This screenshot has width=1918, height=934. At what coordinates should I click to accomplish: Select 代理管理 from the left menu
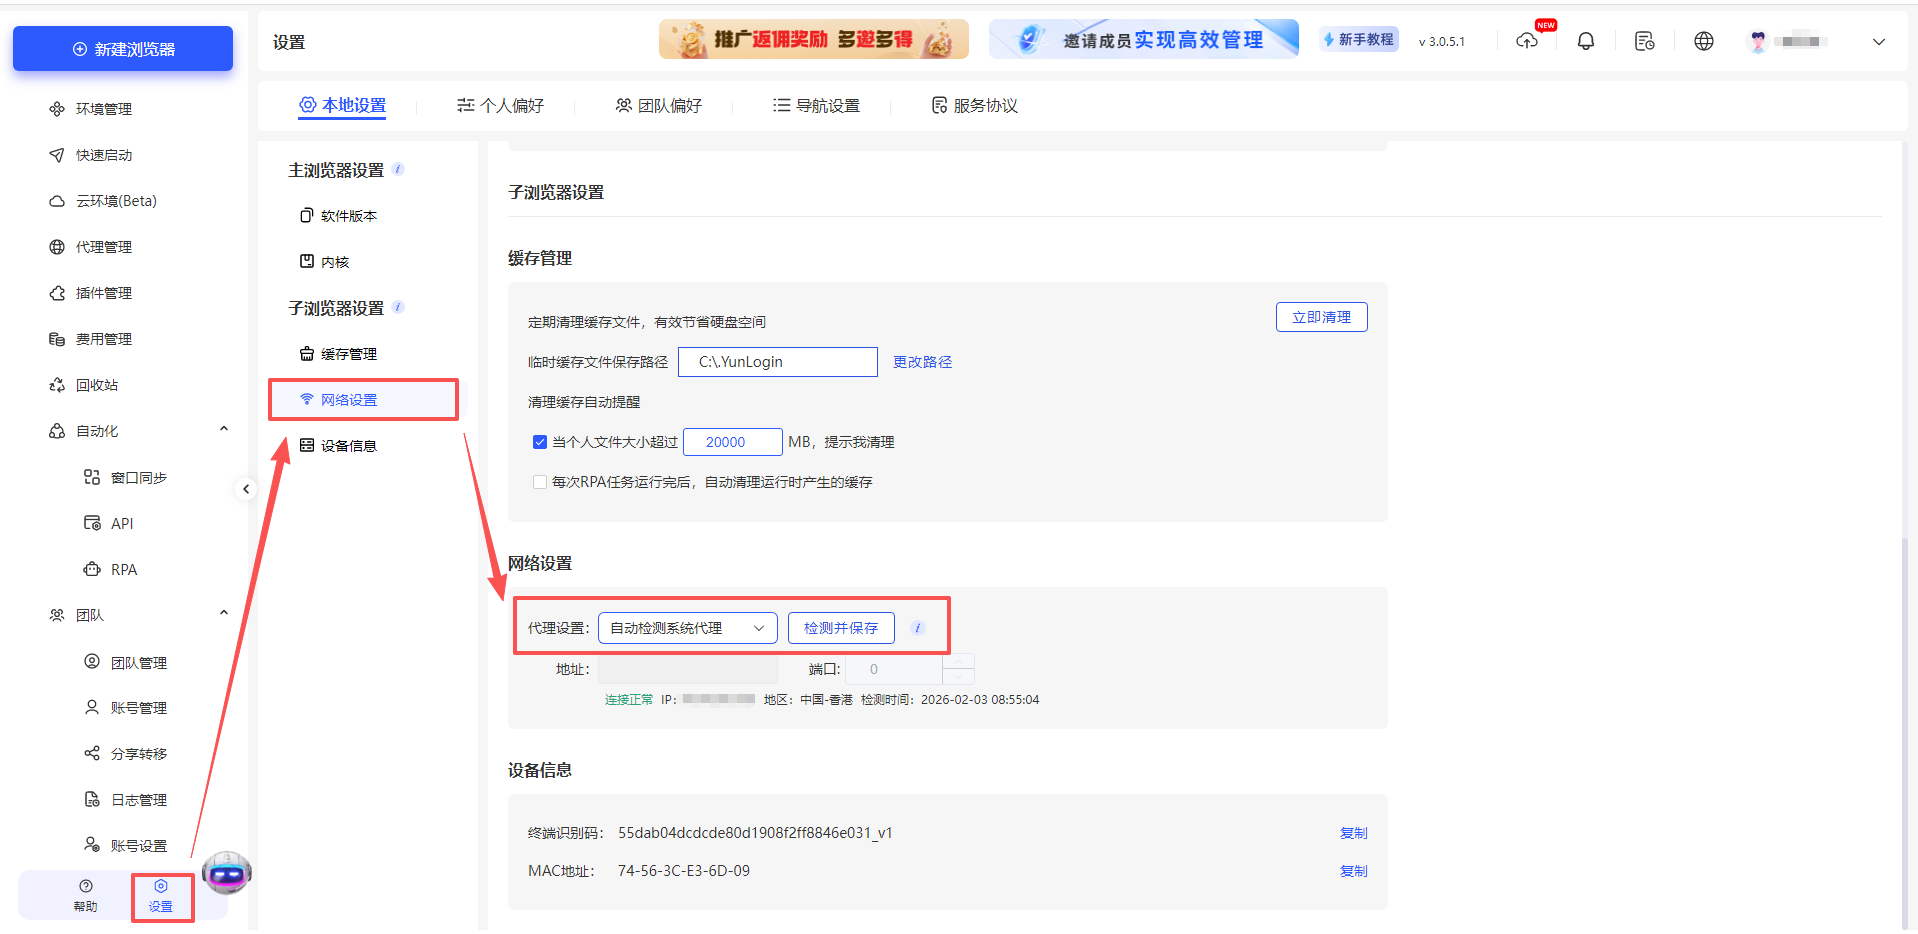(x=103, y=246)
